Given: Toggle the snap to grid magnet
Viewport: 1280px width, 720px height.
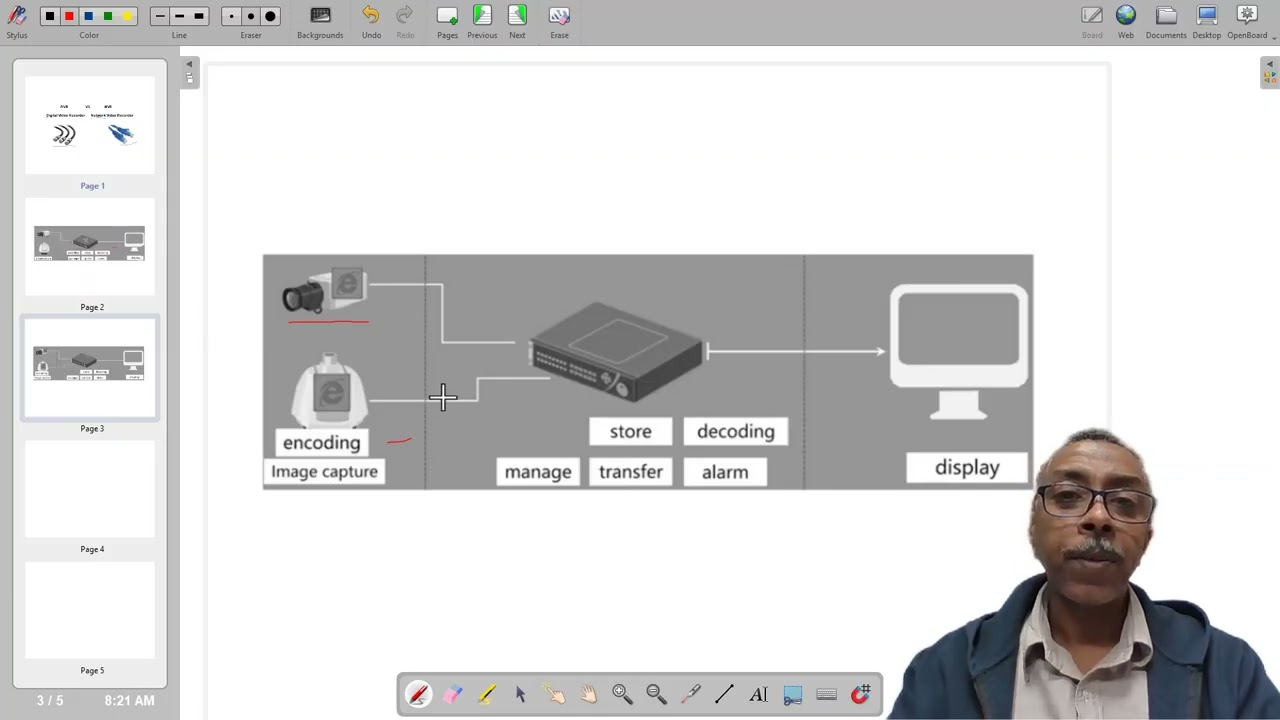Looking at the screenshot, I should (x=861, y=694).
